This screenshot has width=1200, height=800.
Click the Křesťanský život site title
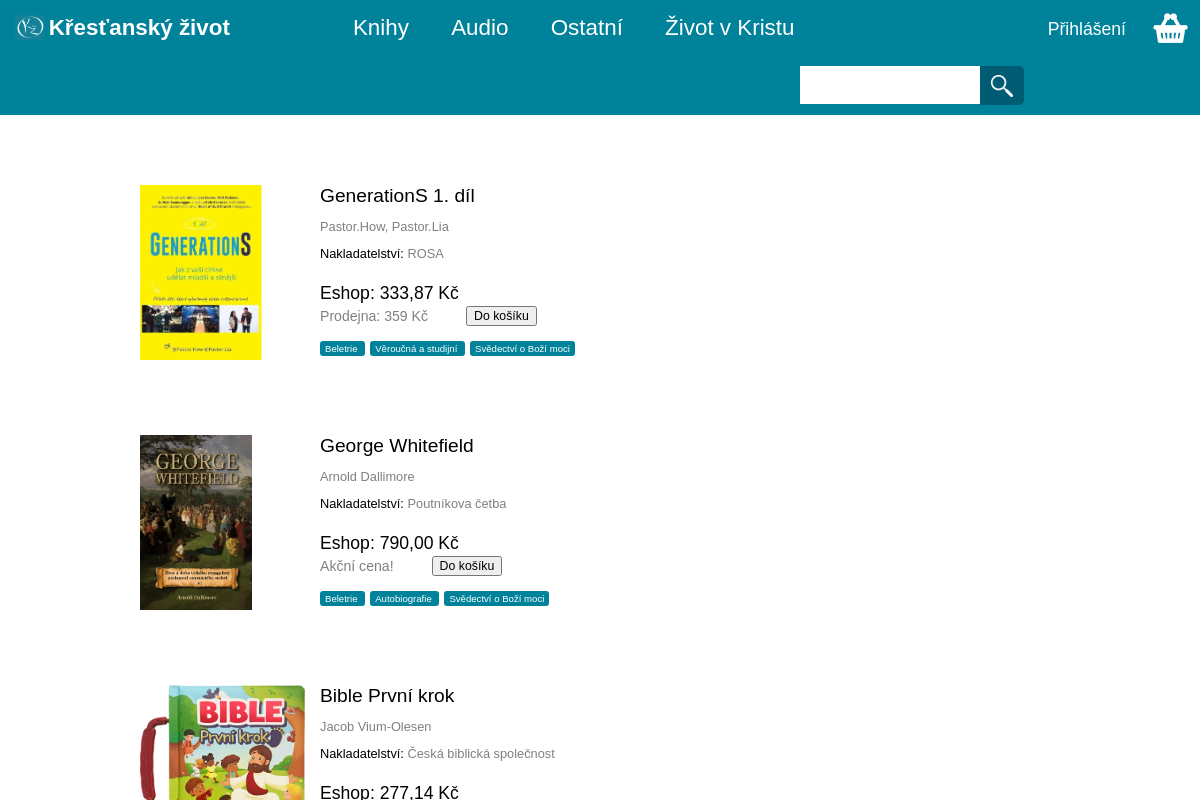click(139, 28)
